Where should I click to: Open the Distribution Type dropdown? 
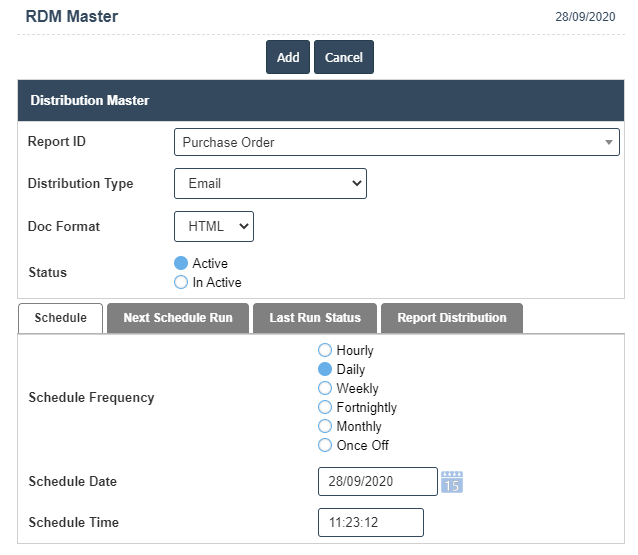point(270,184)
